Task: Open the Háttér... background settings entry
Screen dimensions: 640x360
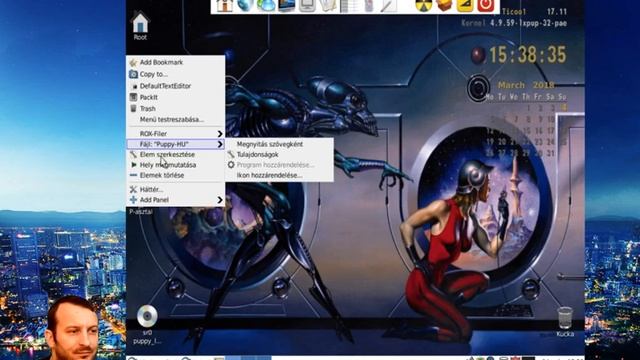Action: [176, 189]
